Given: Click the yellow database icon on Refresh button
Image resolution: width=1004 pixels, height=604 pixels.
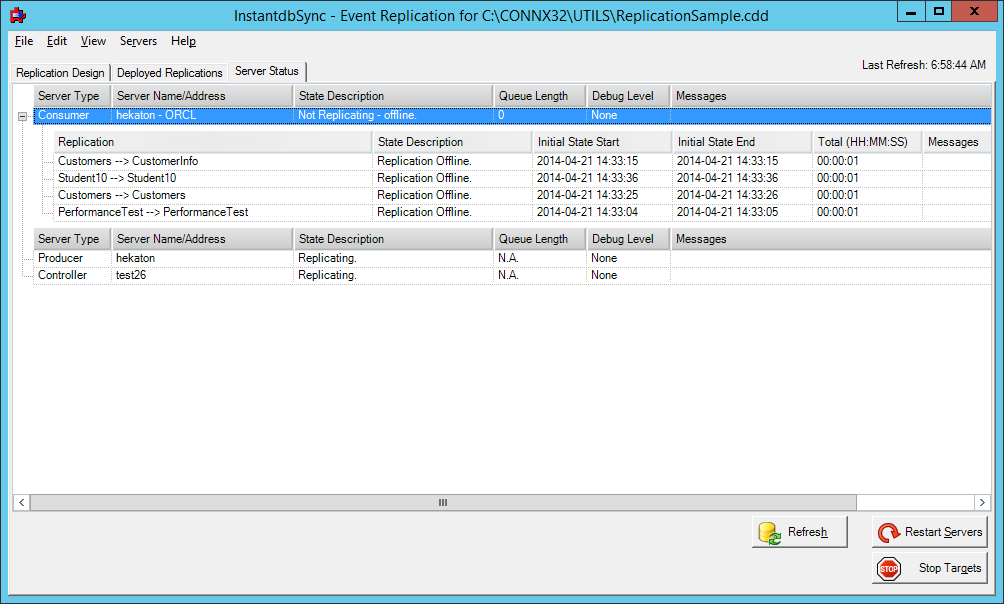Looking at the screenshot, I should tap(769, 532).
